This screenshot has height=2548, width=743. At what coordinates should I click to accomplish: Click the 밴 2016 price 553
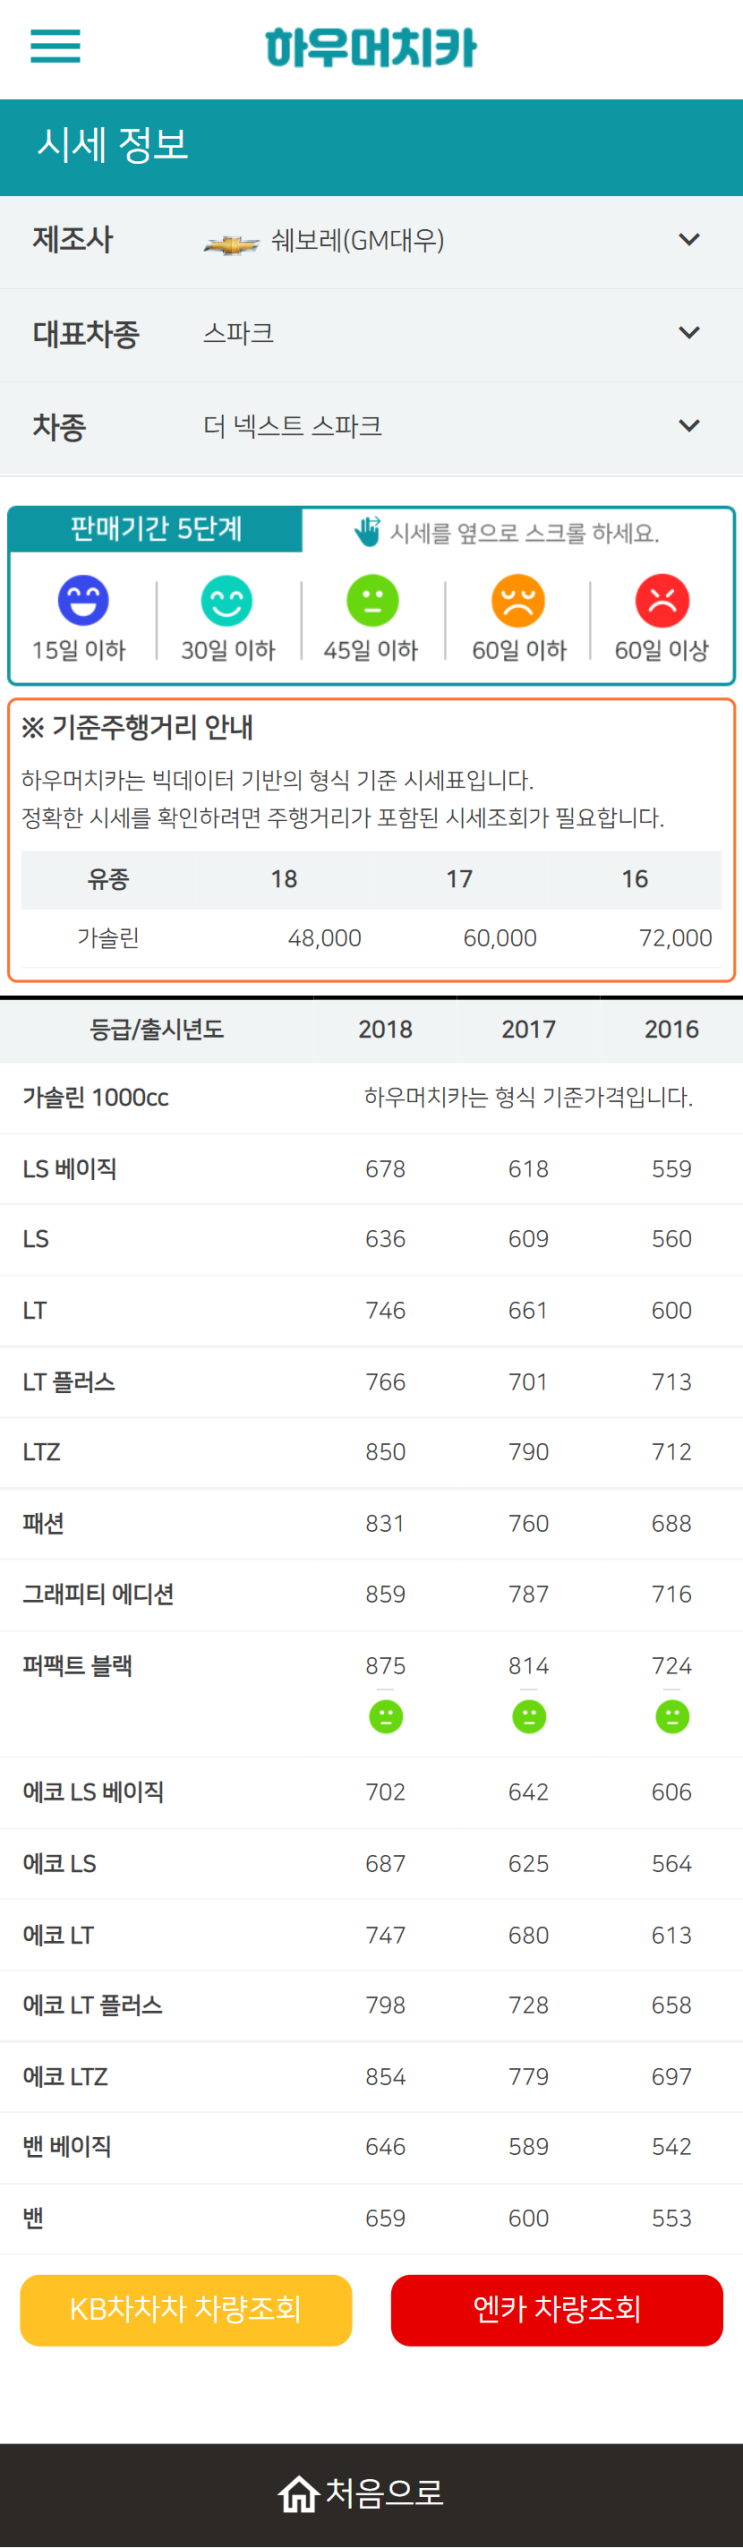point(672,2219)
